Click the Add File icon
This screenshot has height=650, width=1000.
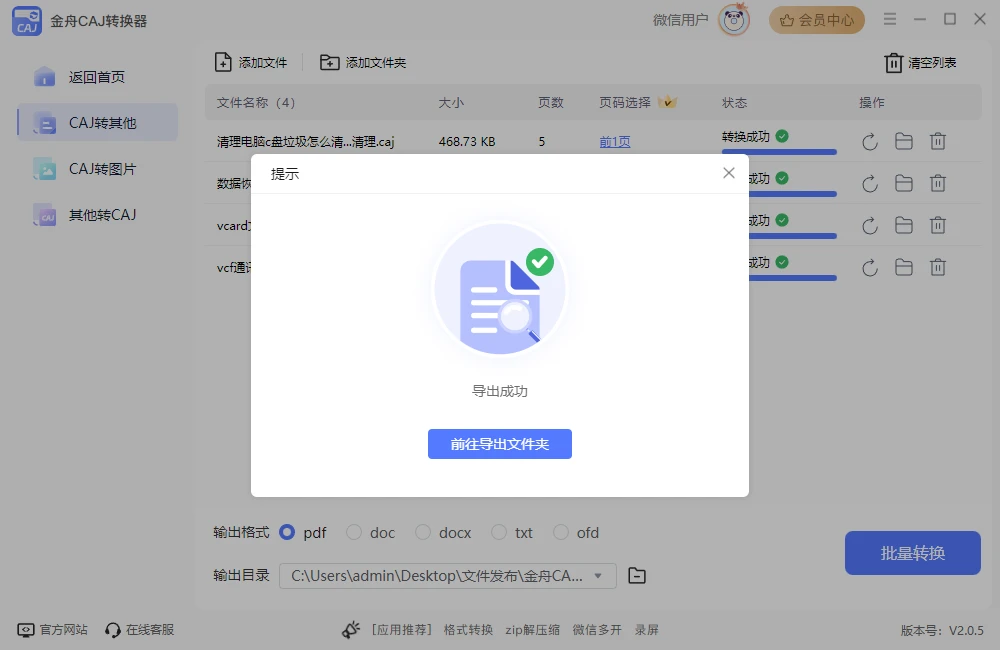point(223,62)
